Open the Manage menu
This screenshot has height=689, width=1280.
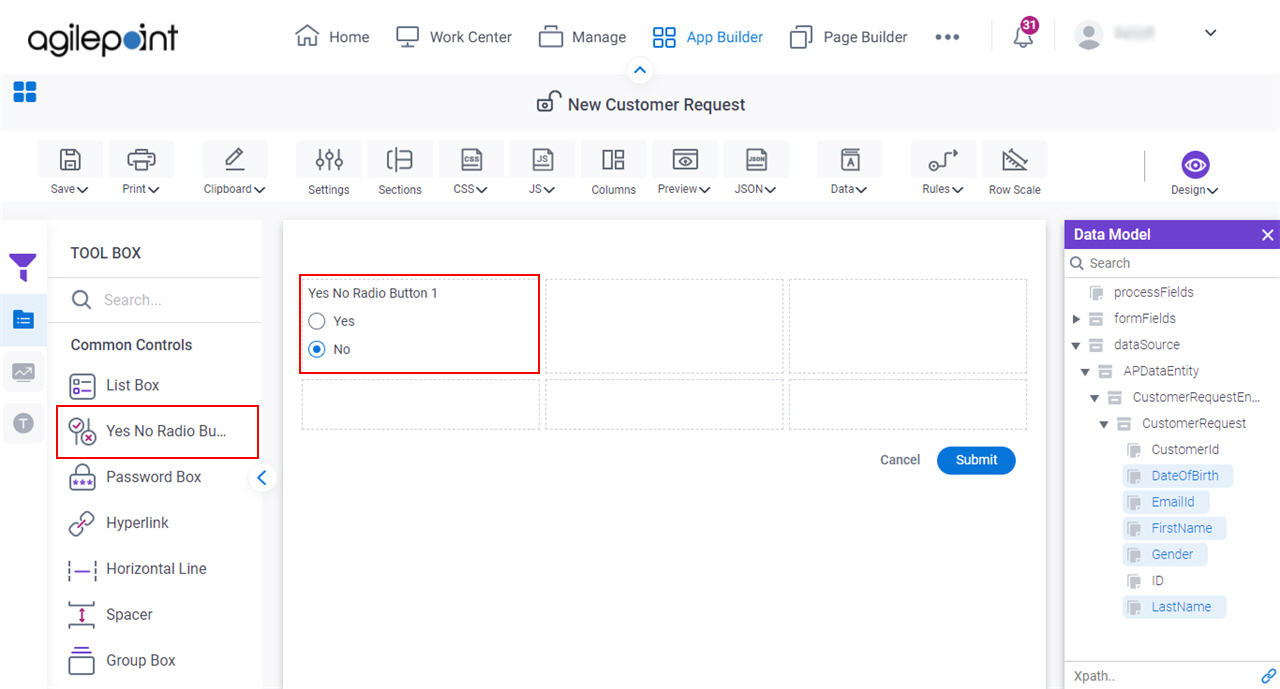tap(582, 37)
